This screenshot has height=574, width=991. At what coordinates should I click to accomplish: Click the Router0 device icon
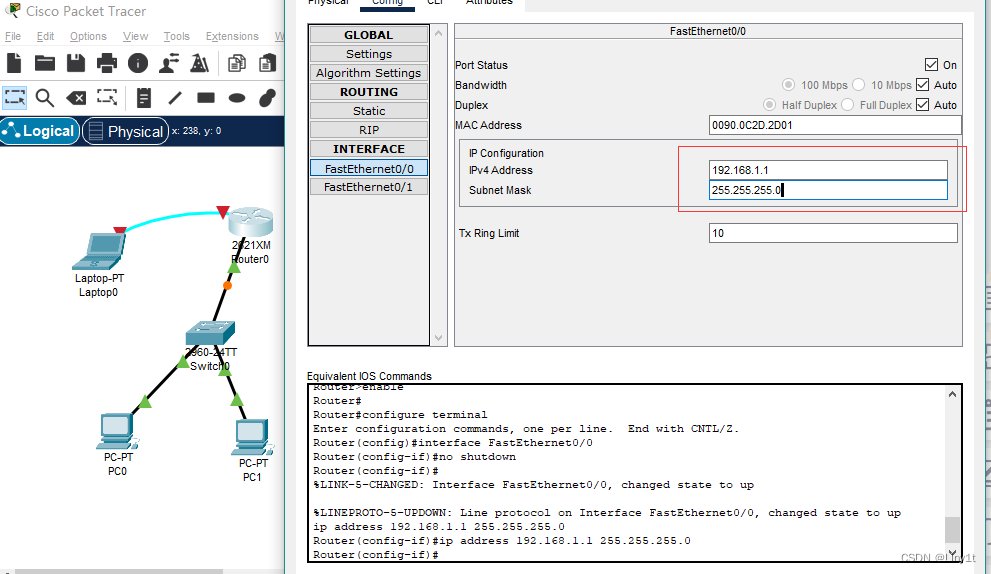[x=250, y=222]
